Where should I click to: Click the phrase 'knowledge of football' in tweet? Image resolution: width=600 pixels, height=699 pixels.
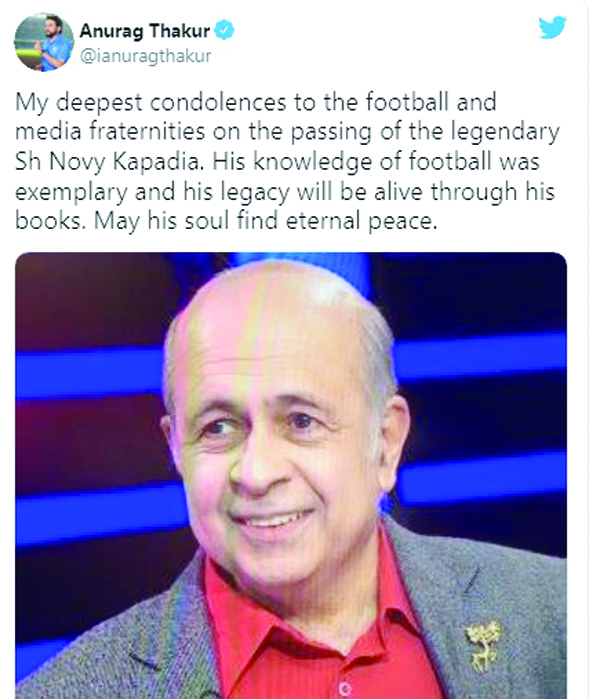372,162
